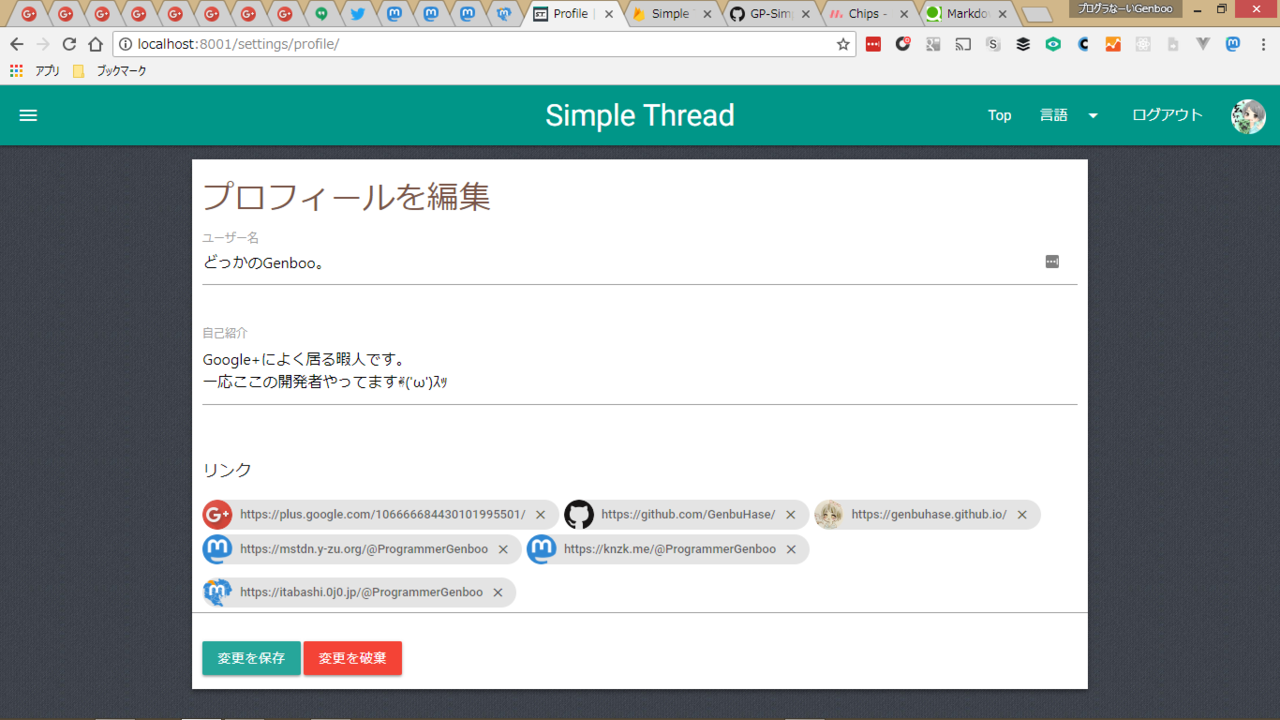Click the ログアウト logout link

pos(1166,116)
